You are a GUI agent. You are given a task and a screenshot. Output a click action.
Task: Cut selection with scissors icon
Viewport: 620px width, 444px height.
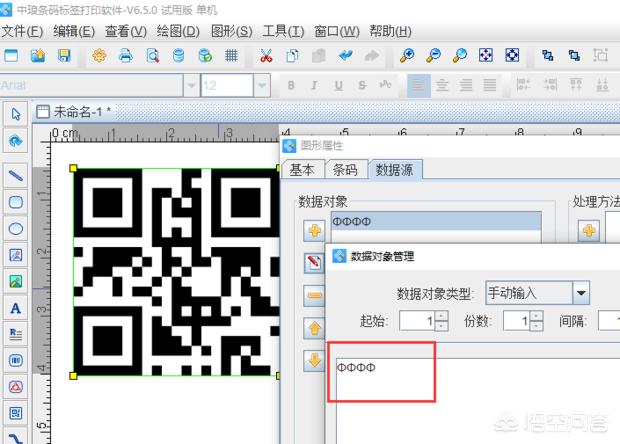tap(266, 55)
